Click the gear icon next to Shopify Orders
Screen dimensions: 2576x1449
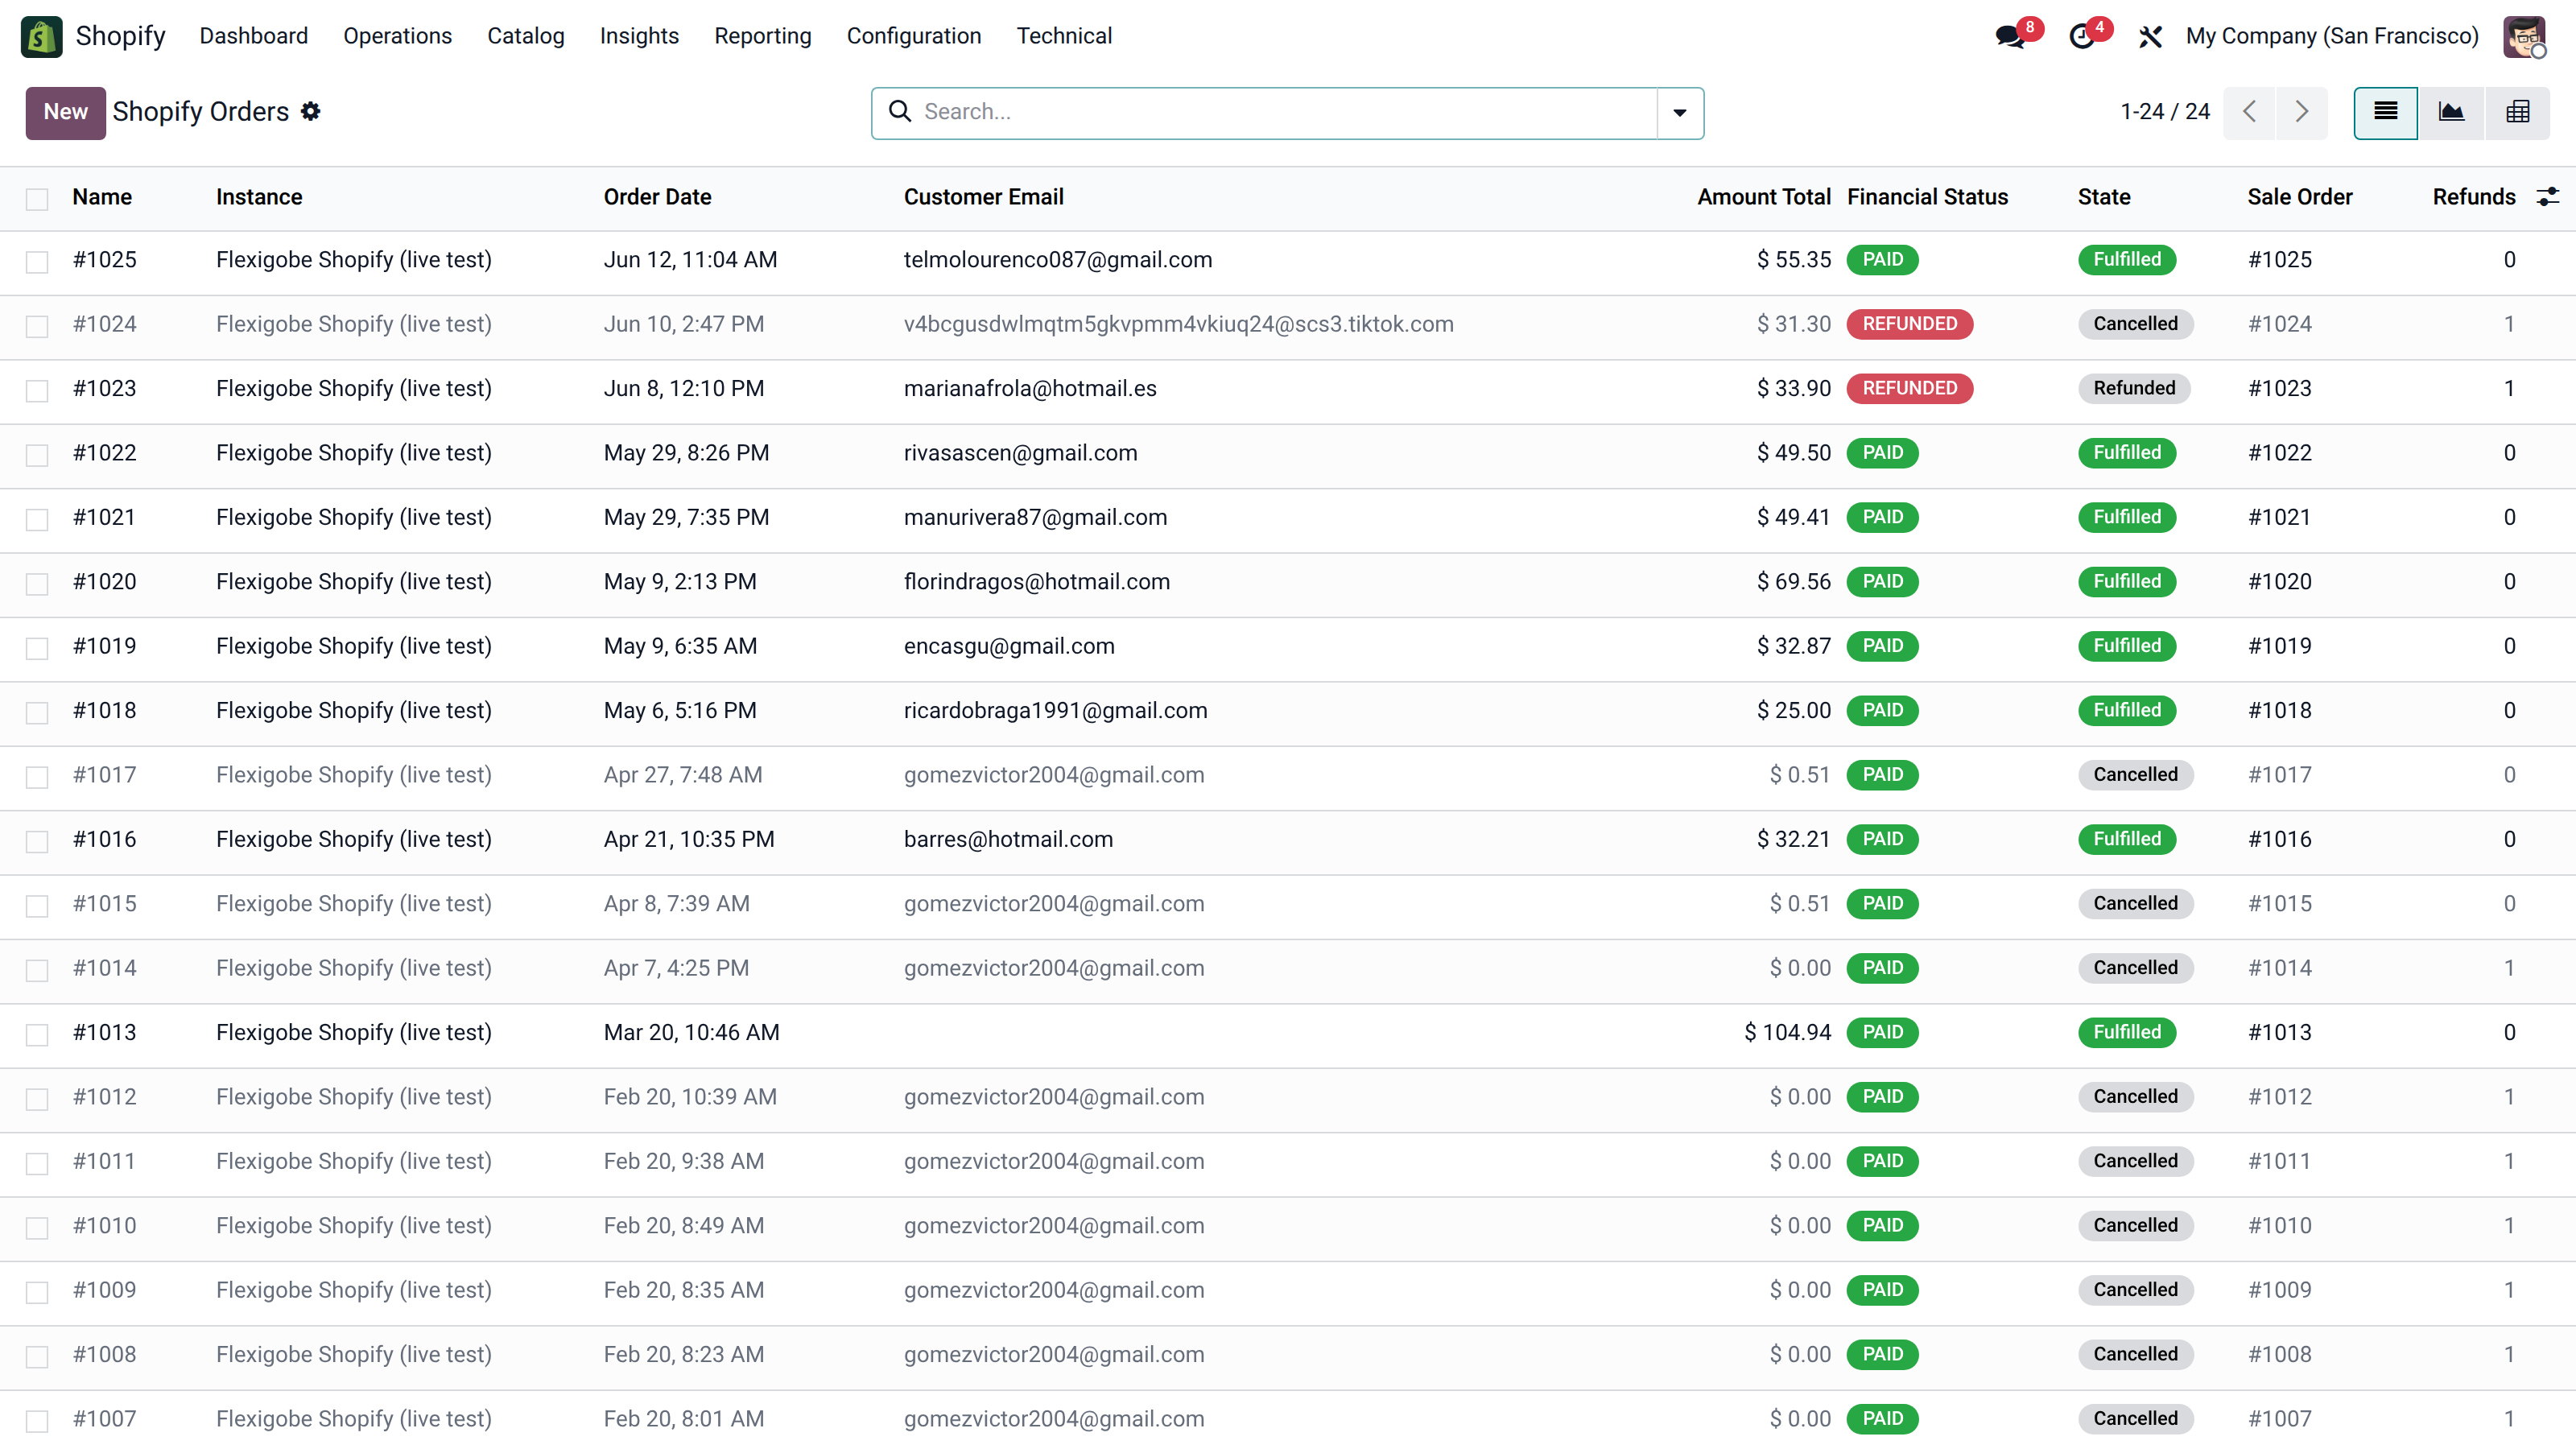(x=311, y=111)
